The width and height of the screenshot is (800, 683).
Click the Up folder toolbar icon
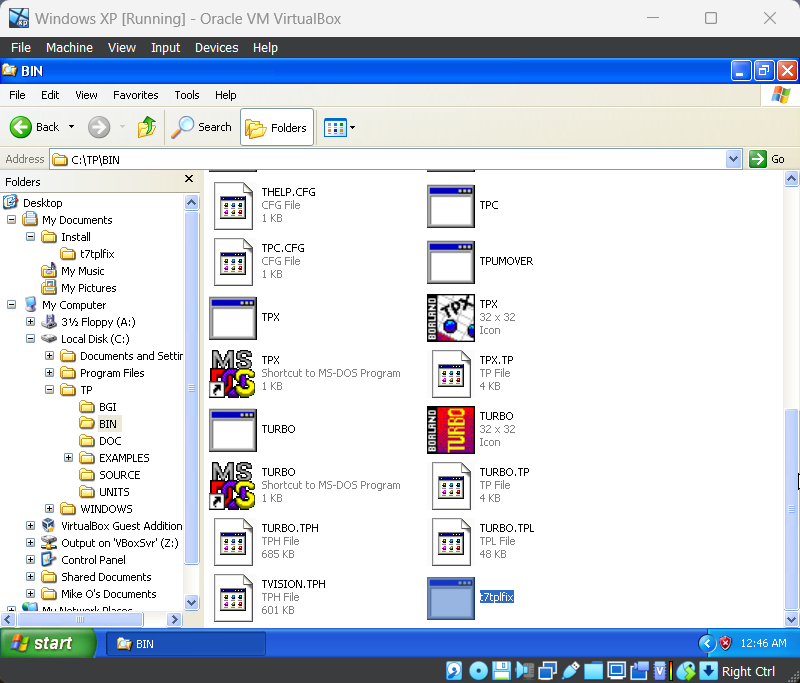(146, 127)
